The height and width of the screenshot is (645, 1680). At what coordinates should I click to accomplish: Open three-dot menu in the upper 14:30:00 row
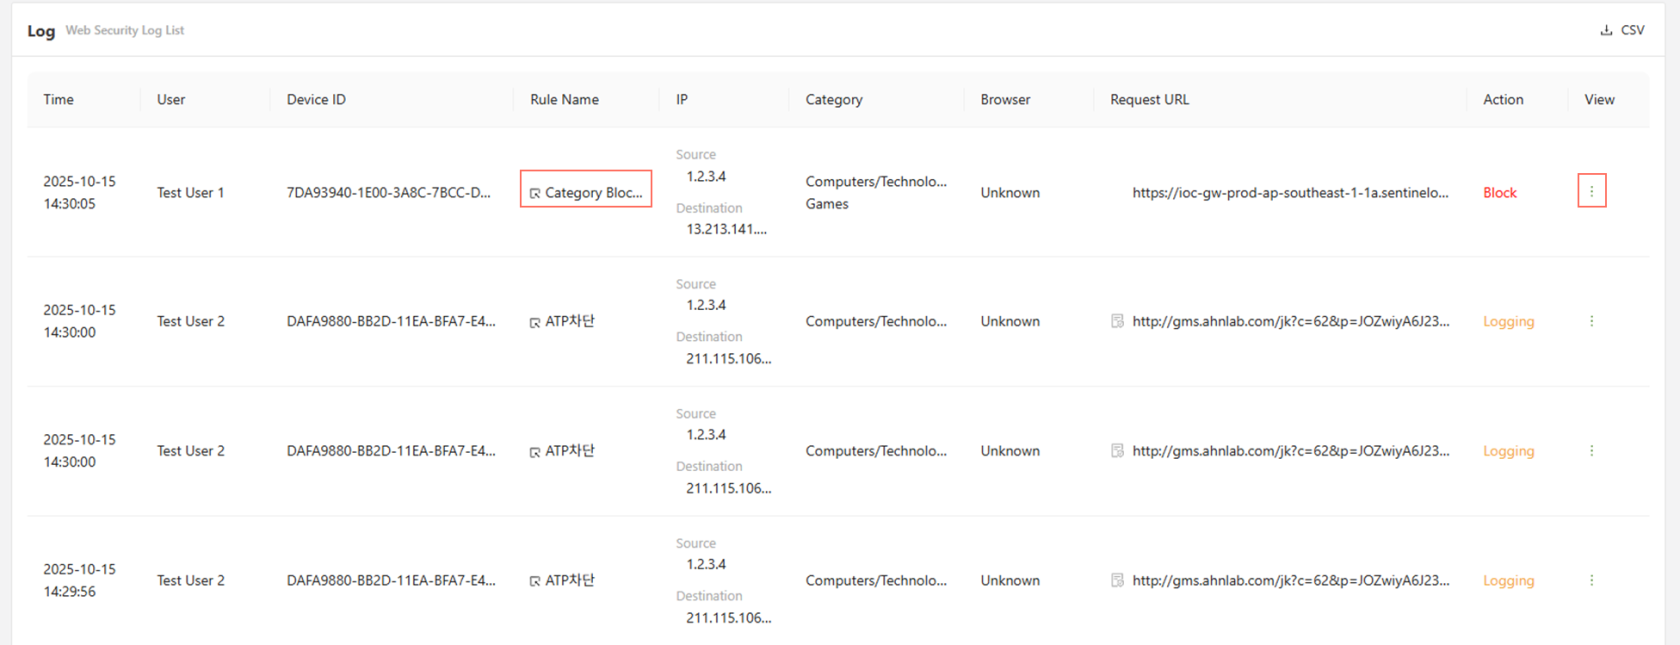[1591, 321]
